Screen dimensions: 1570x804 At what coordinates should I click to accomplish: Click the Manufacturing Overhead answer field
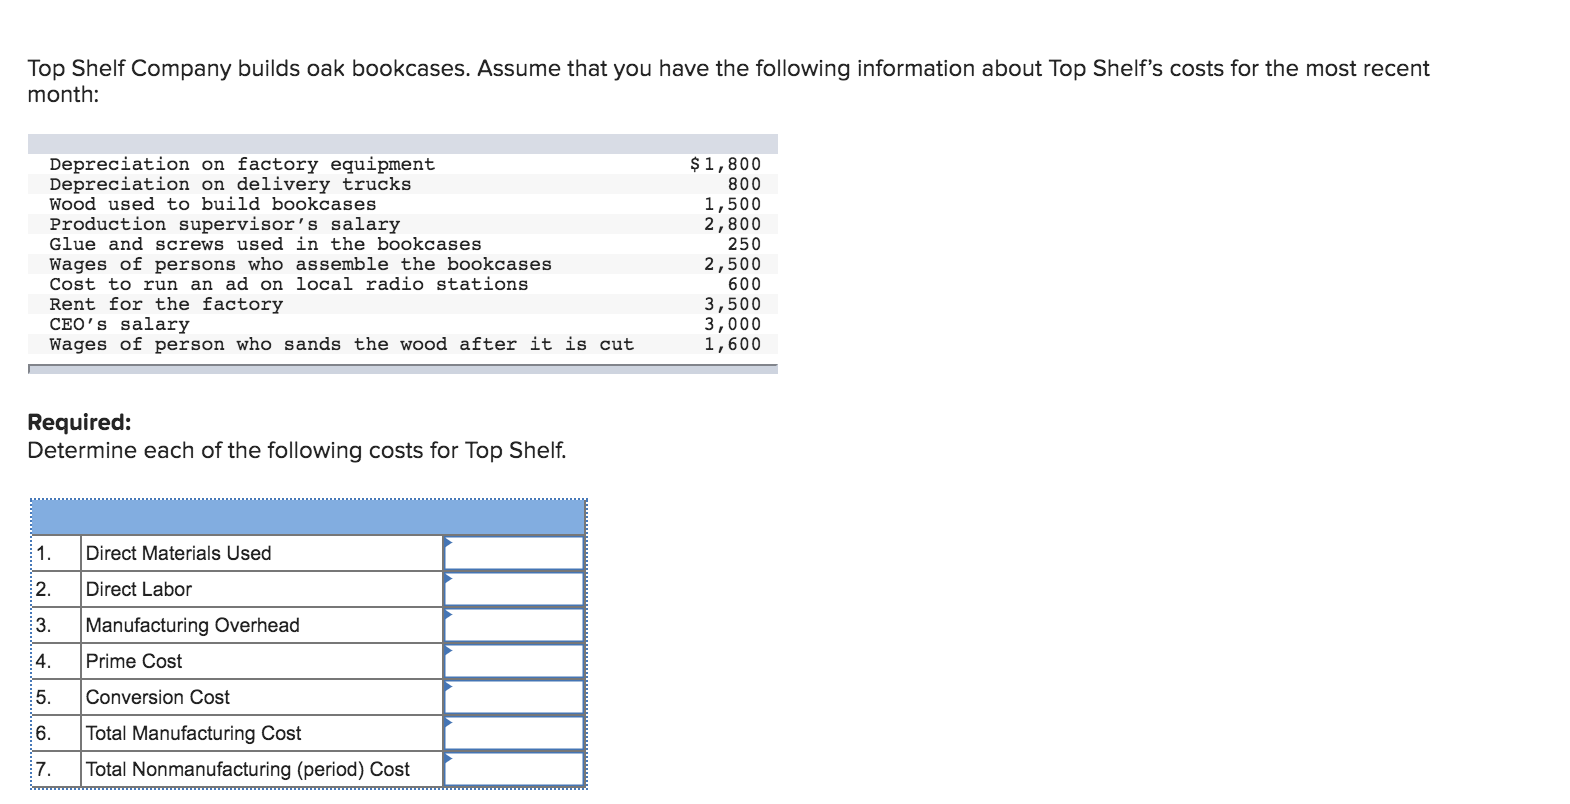[x=514, y=625]
